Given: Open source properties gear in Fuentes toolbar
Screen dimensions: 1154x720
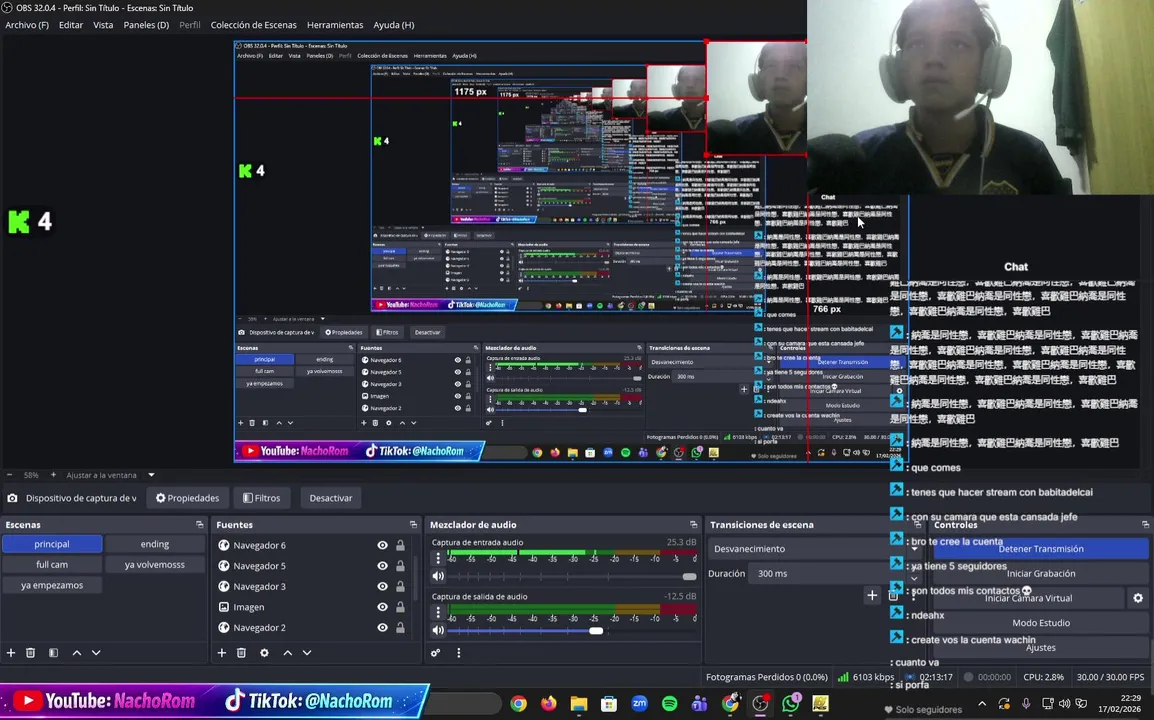Looking at the screenshot, I should point(264,653).
